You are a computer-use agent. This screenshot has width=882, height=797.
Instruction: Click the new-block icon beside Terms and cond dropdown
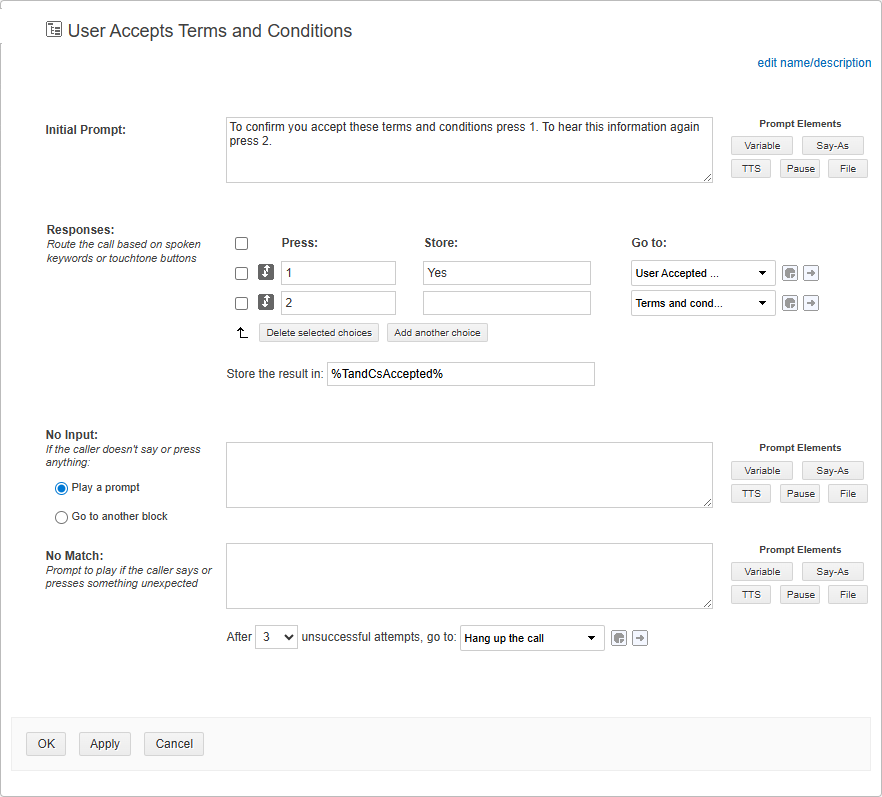[790, 303]
